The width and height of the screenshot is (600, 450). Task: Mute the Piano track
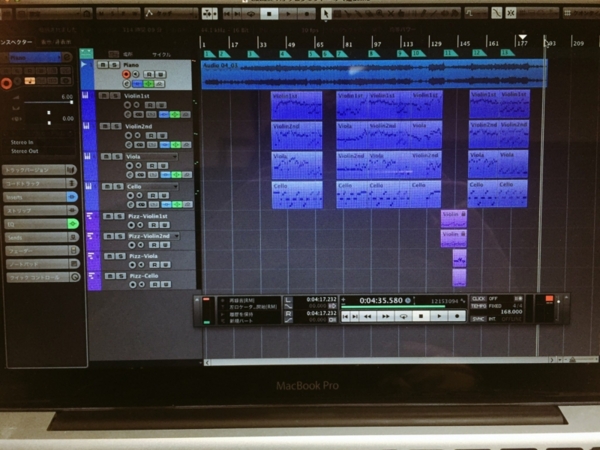(x=102, y=65)
